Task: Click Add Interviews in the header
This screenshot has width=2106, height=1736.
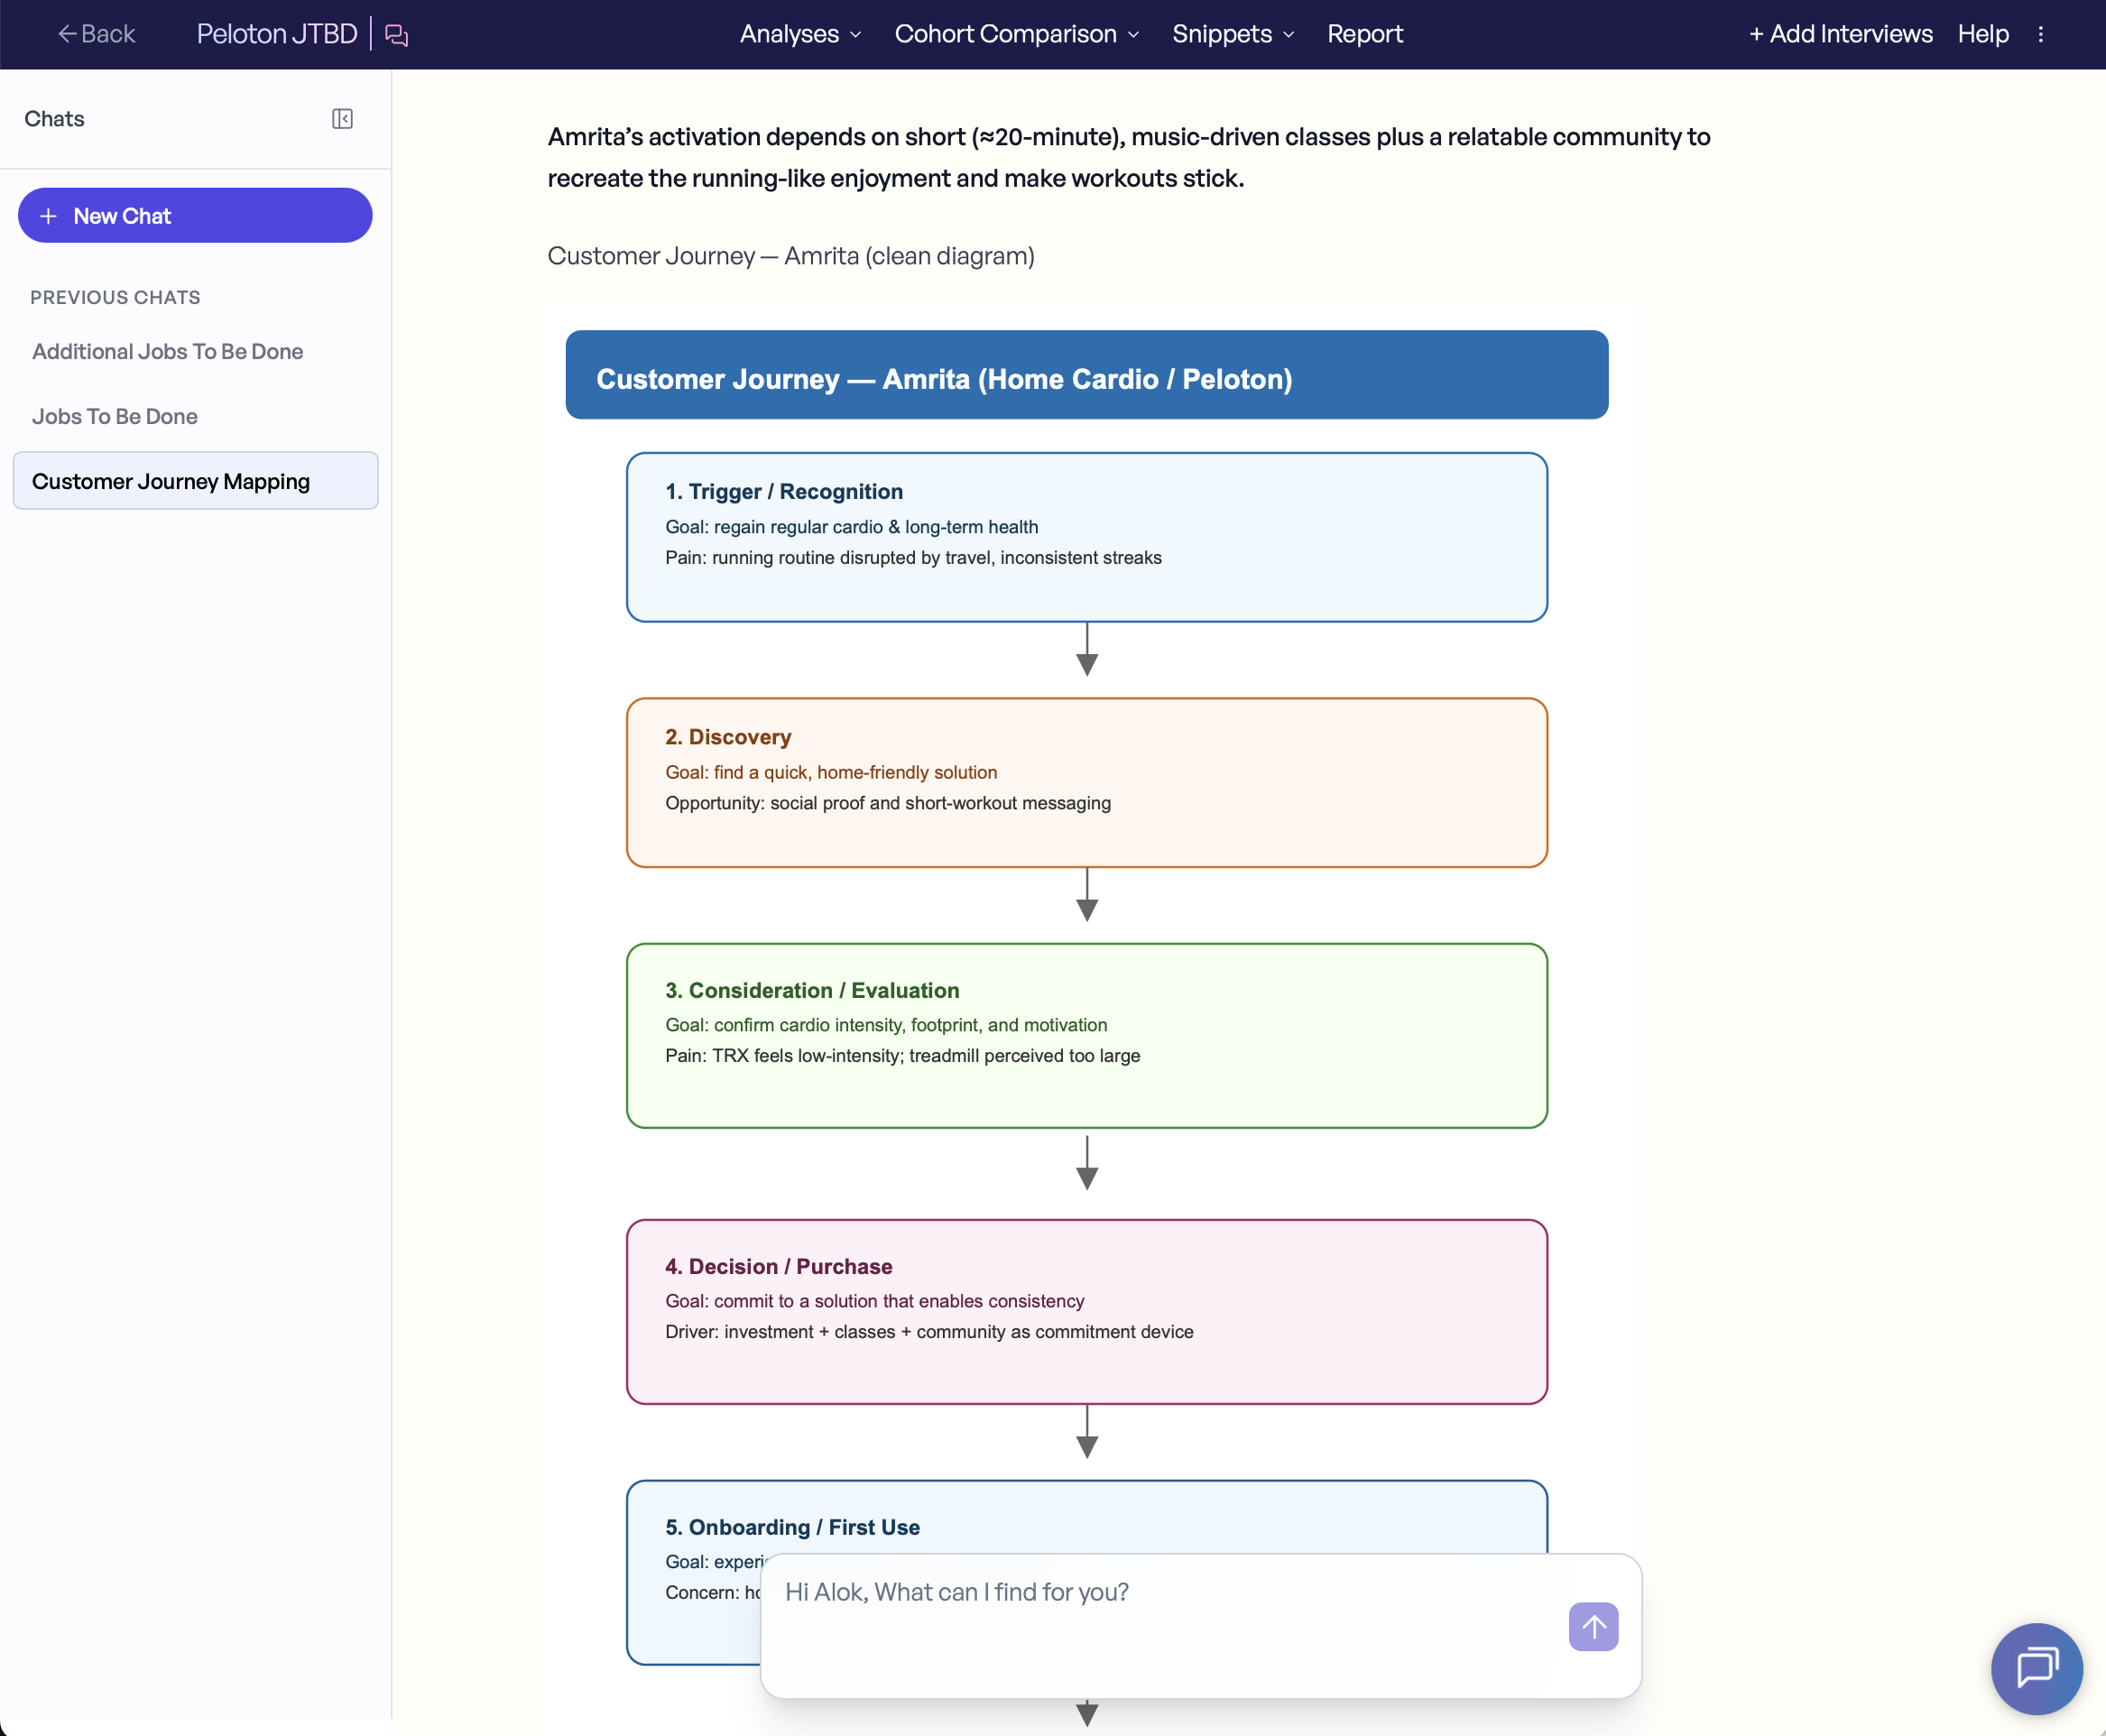Action: pyautogui.click(x=1840, y=34)
